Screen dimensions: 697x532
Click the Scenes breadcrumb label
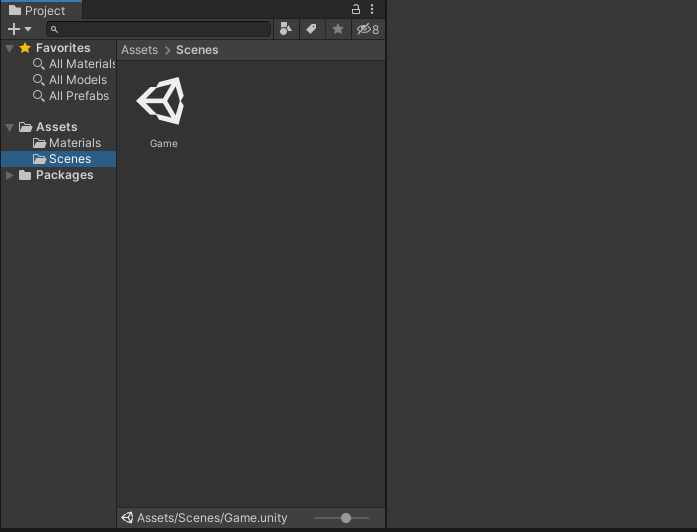click(x=197, y=50)
